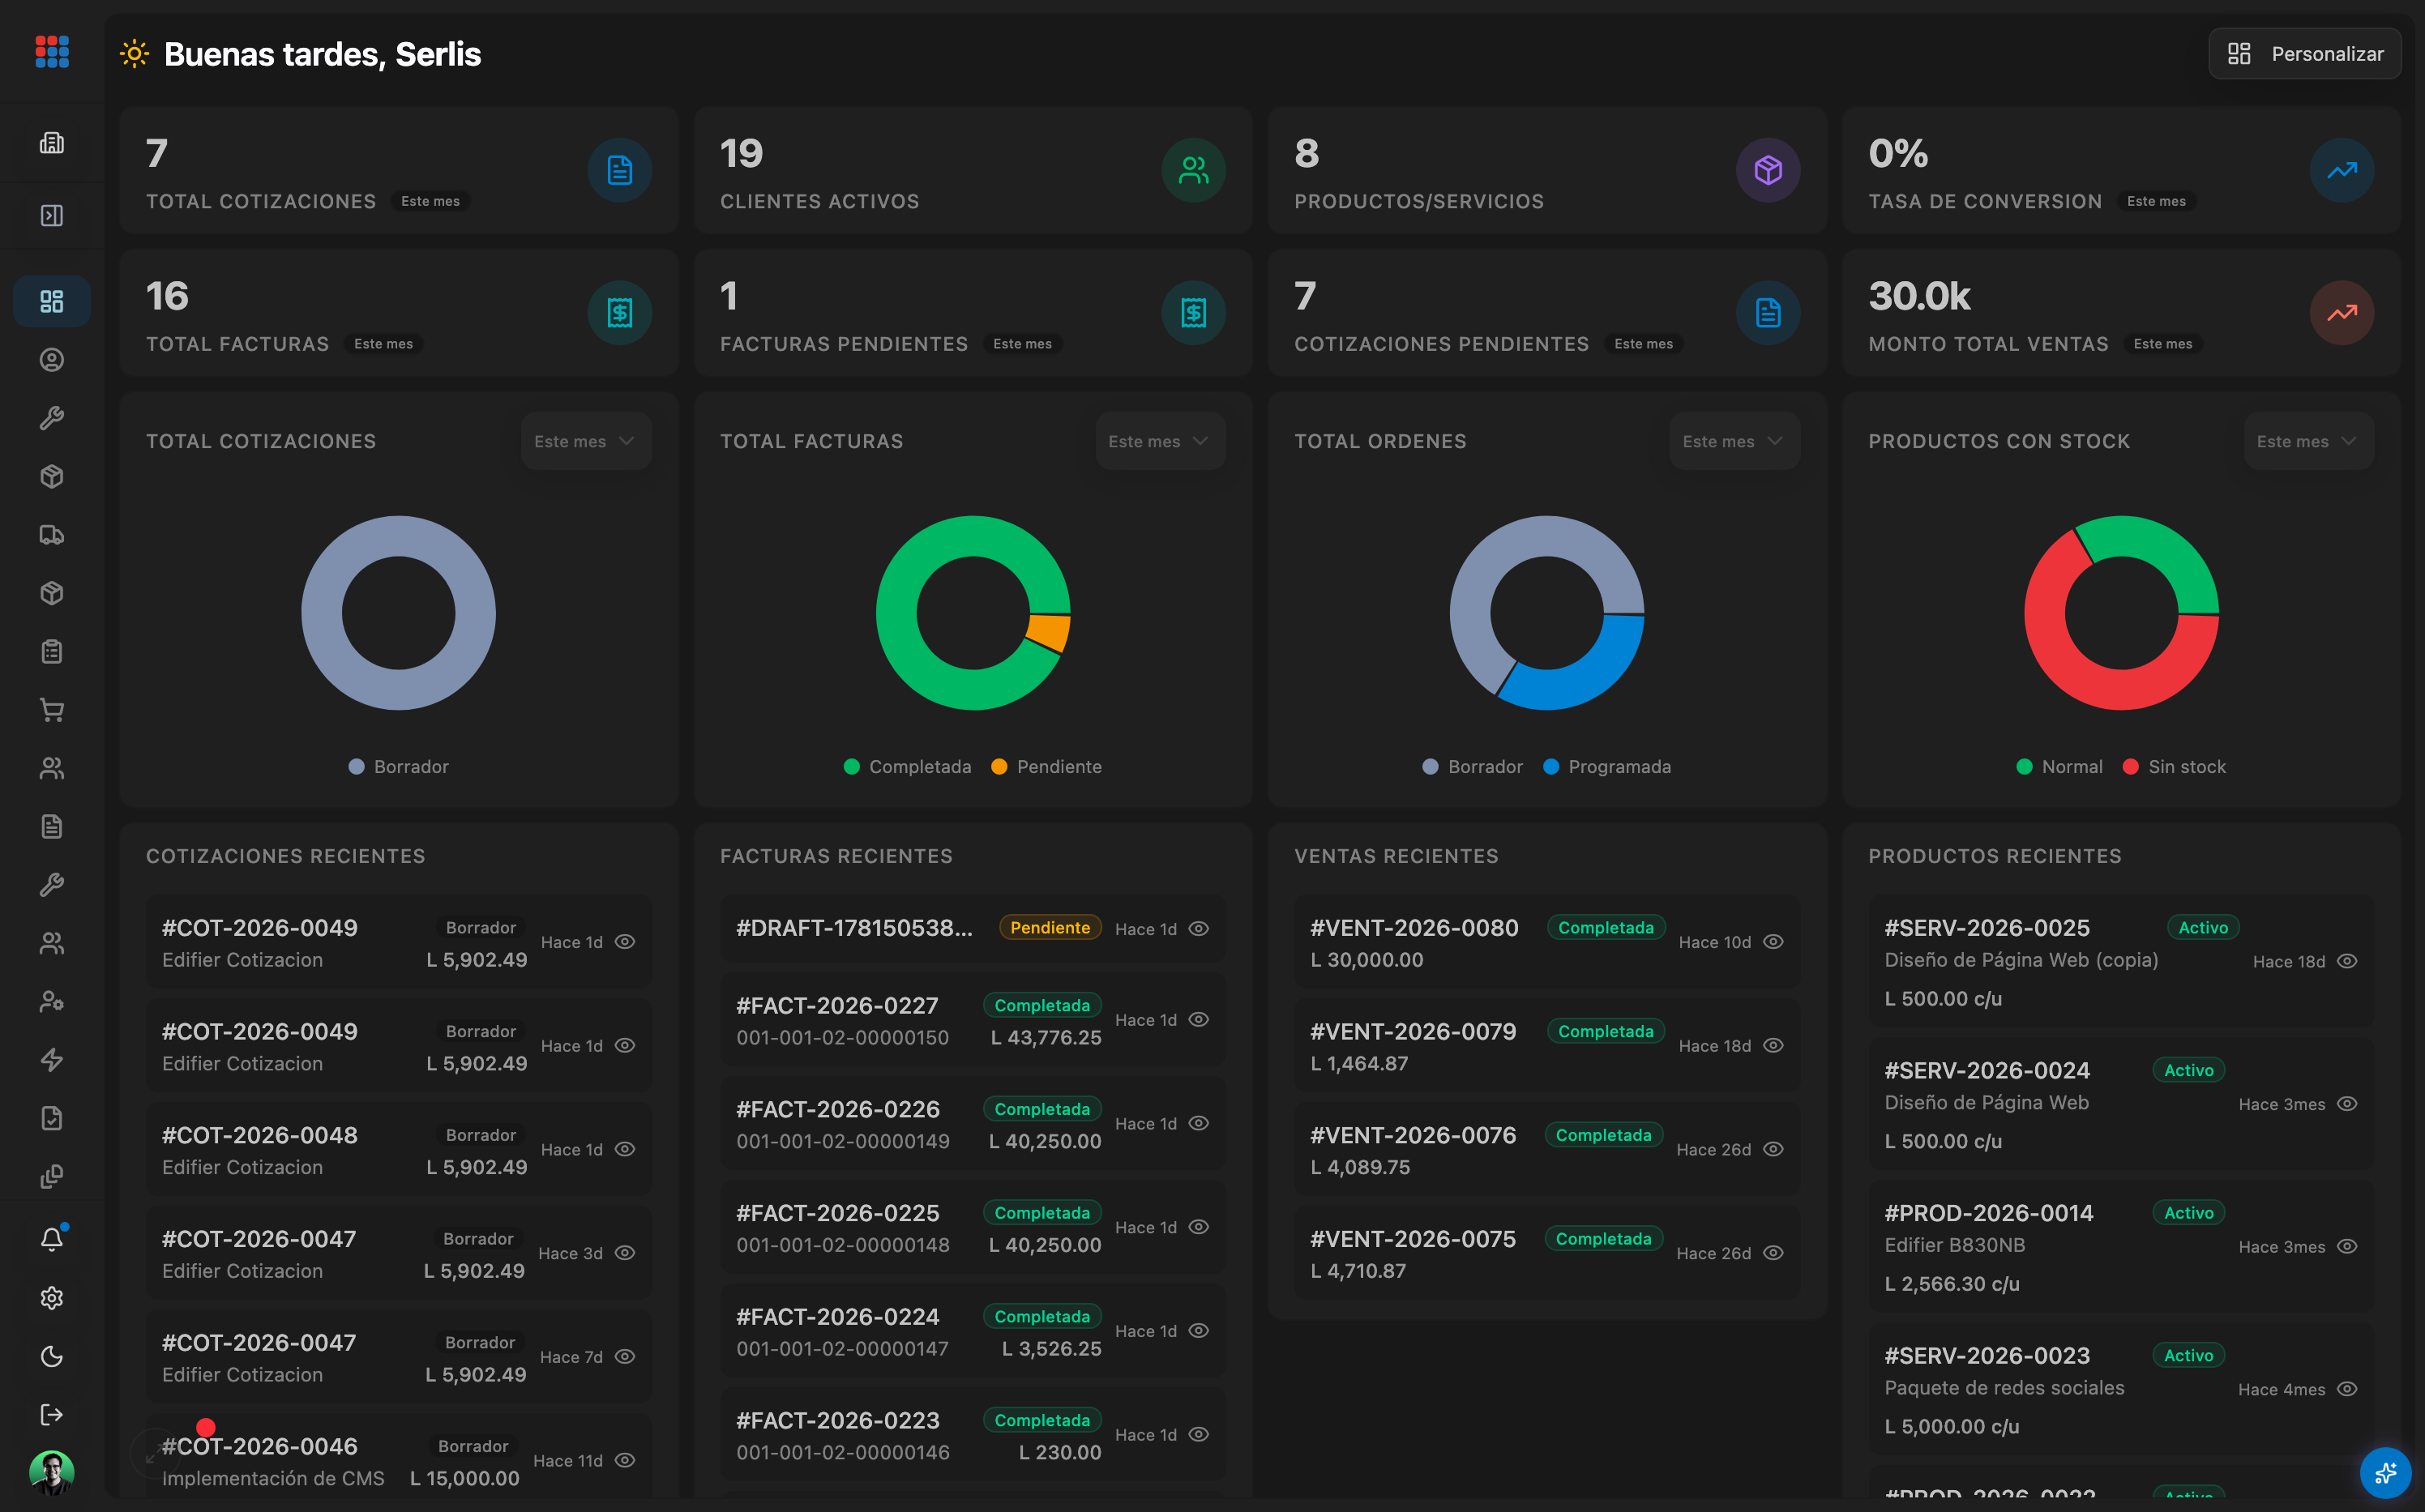
Task: Open the #PROD-2026-0014 Edifier B830NB entry
Action: 2120,1247
